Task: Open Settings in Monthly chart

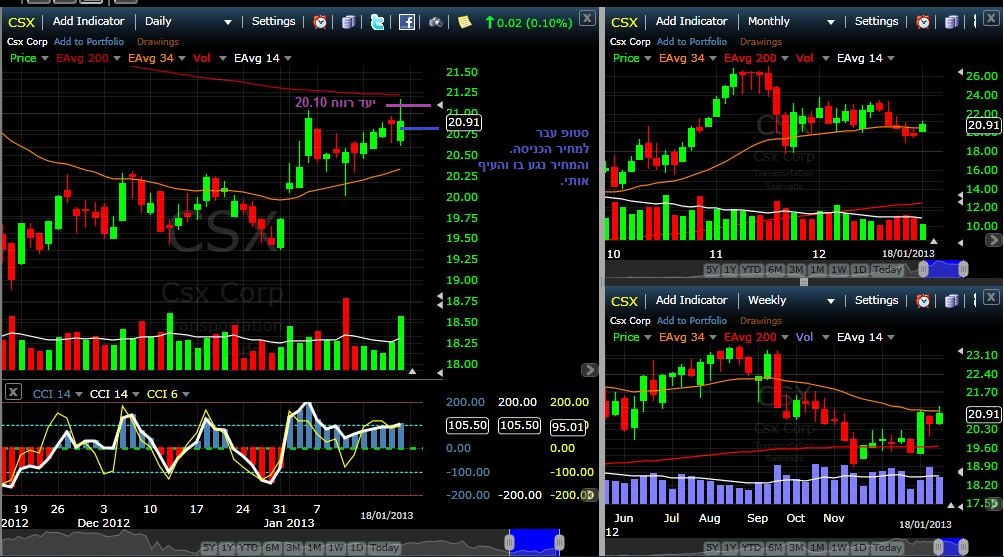Action: tap(877, 21)
